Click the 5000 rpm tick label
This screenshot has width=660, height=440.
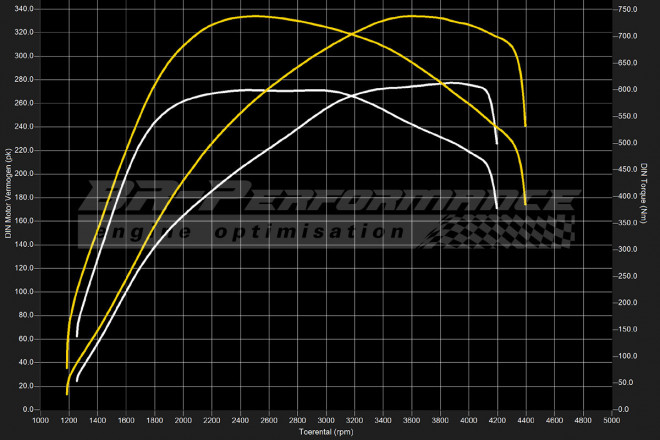(x=611, y=421)
